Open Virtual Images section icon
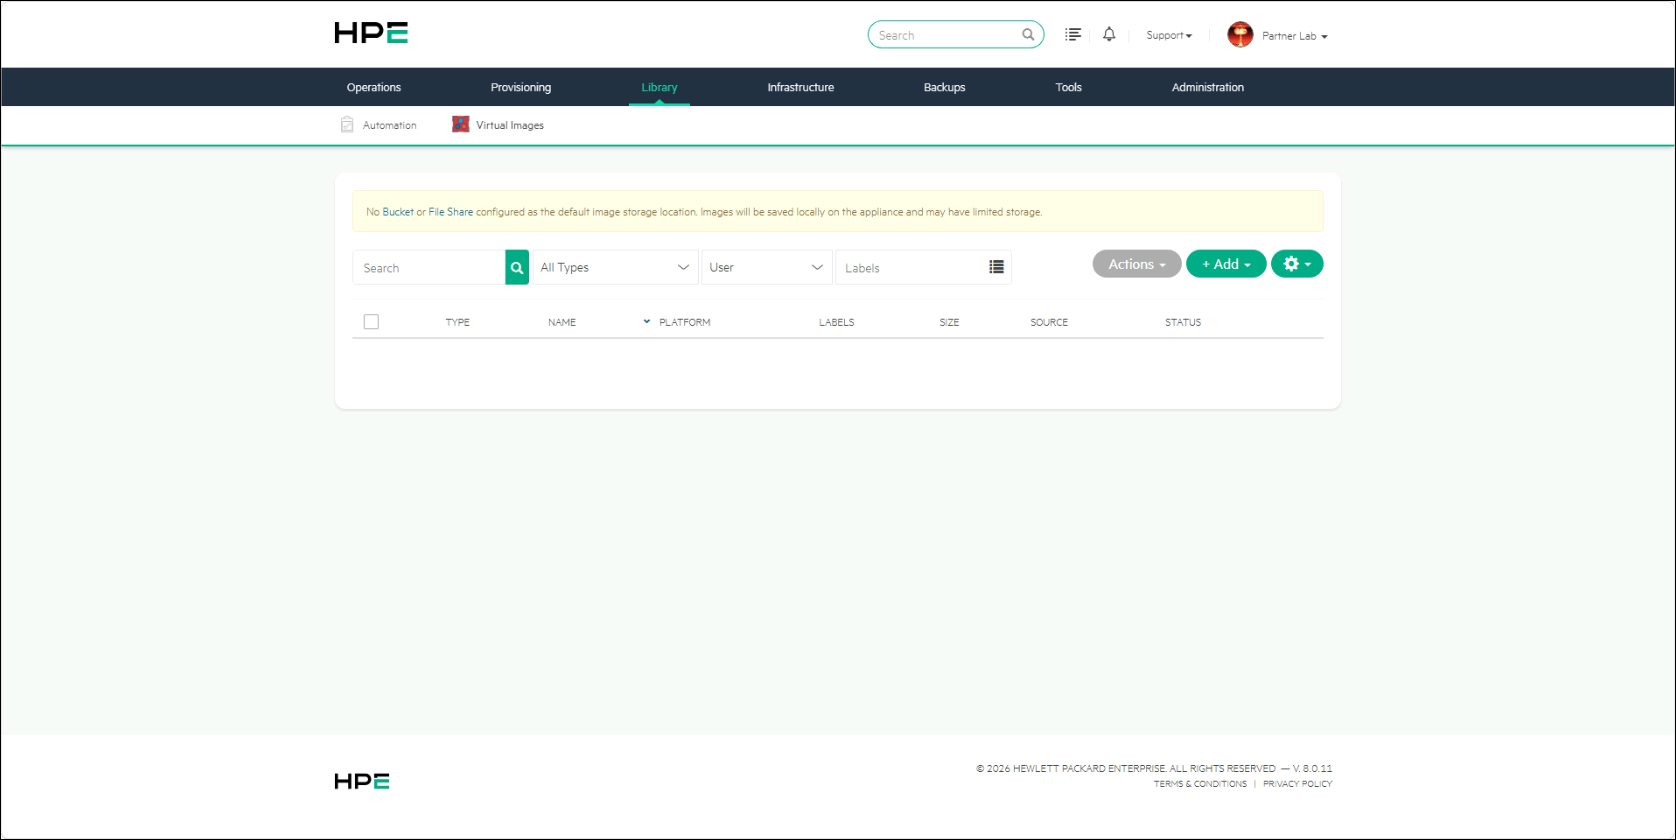 [461, 125]
